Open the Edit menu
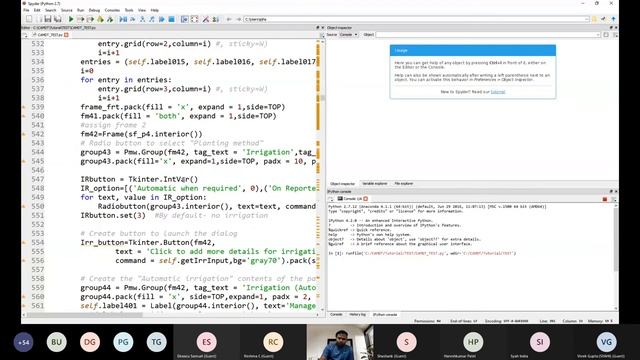Viewport: 640px width, 360px height. coord(37,10)
